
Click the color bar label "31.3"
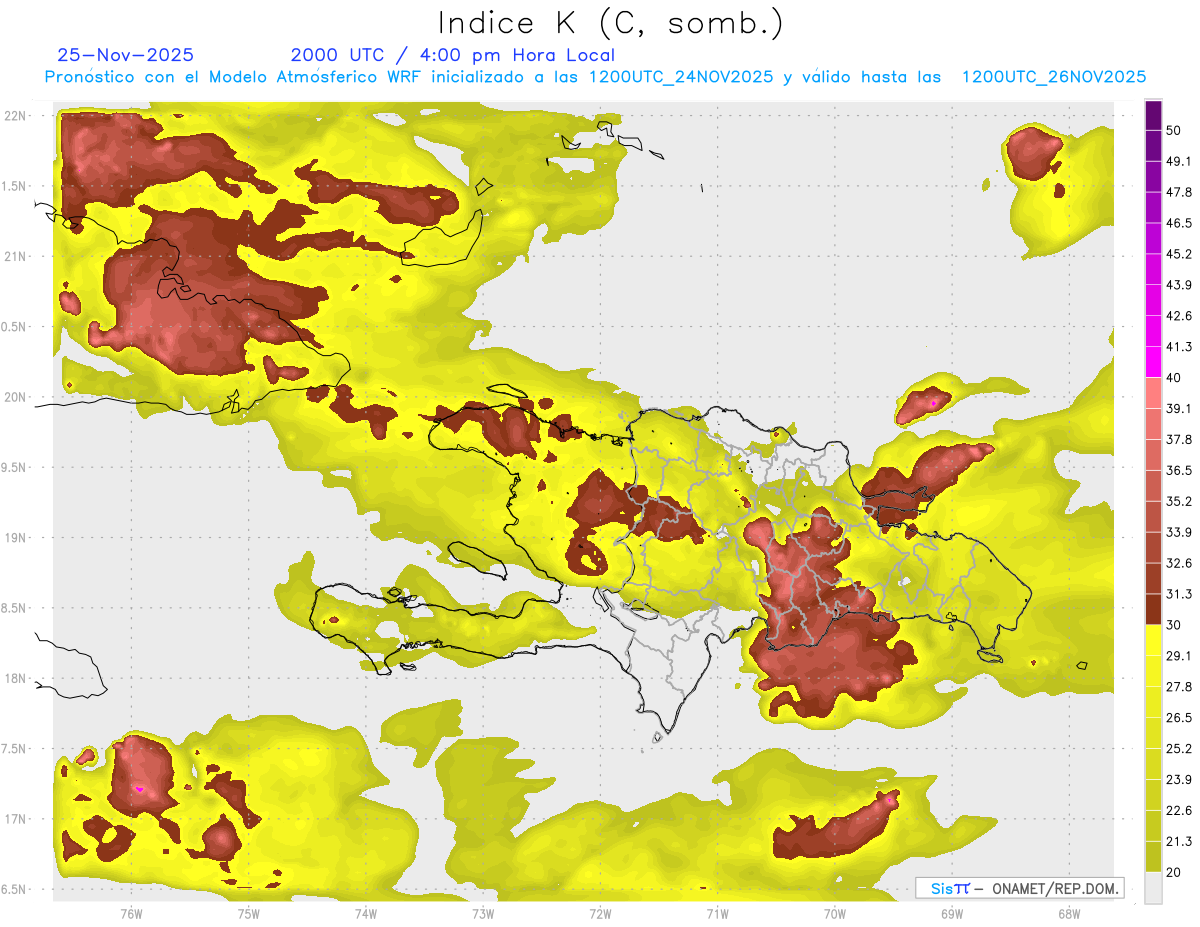1179,594
